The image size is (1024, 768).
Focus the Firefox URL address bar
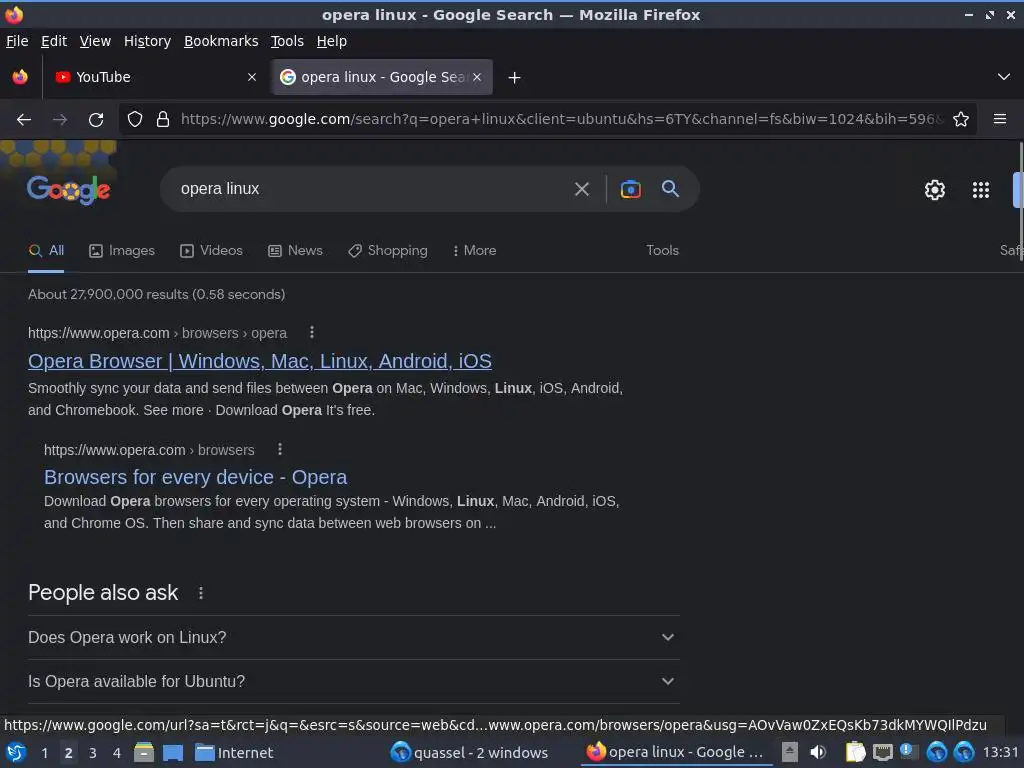pos(562,120)
